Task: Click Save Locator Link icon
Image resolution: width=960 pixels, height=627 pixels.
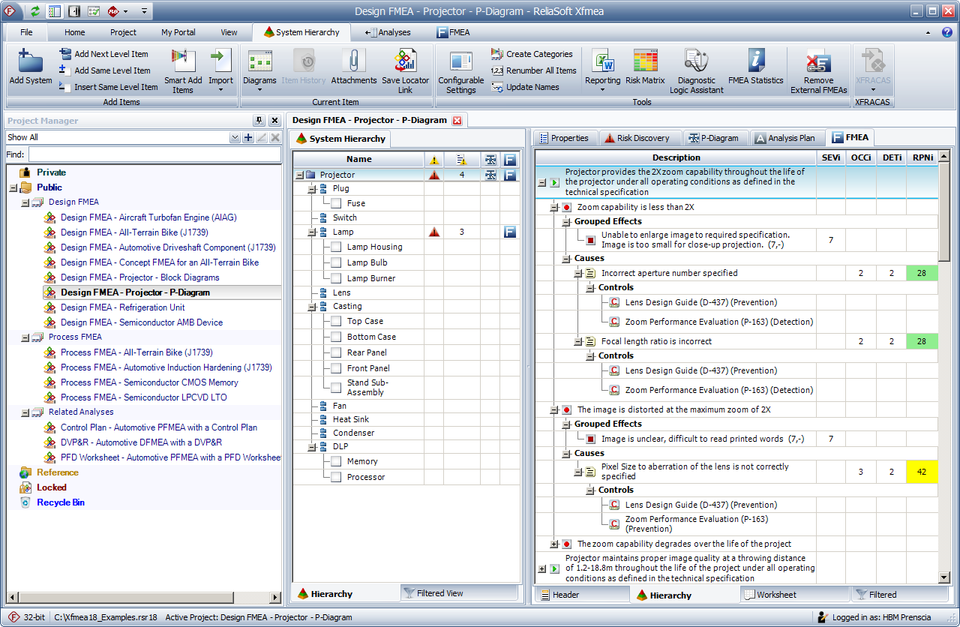Action: (405, 61)
